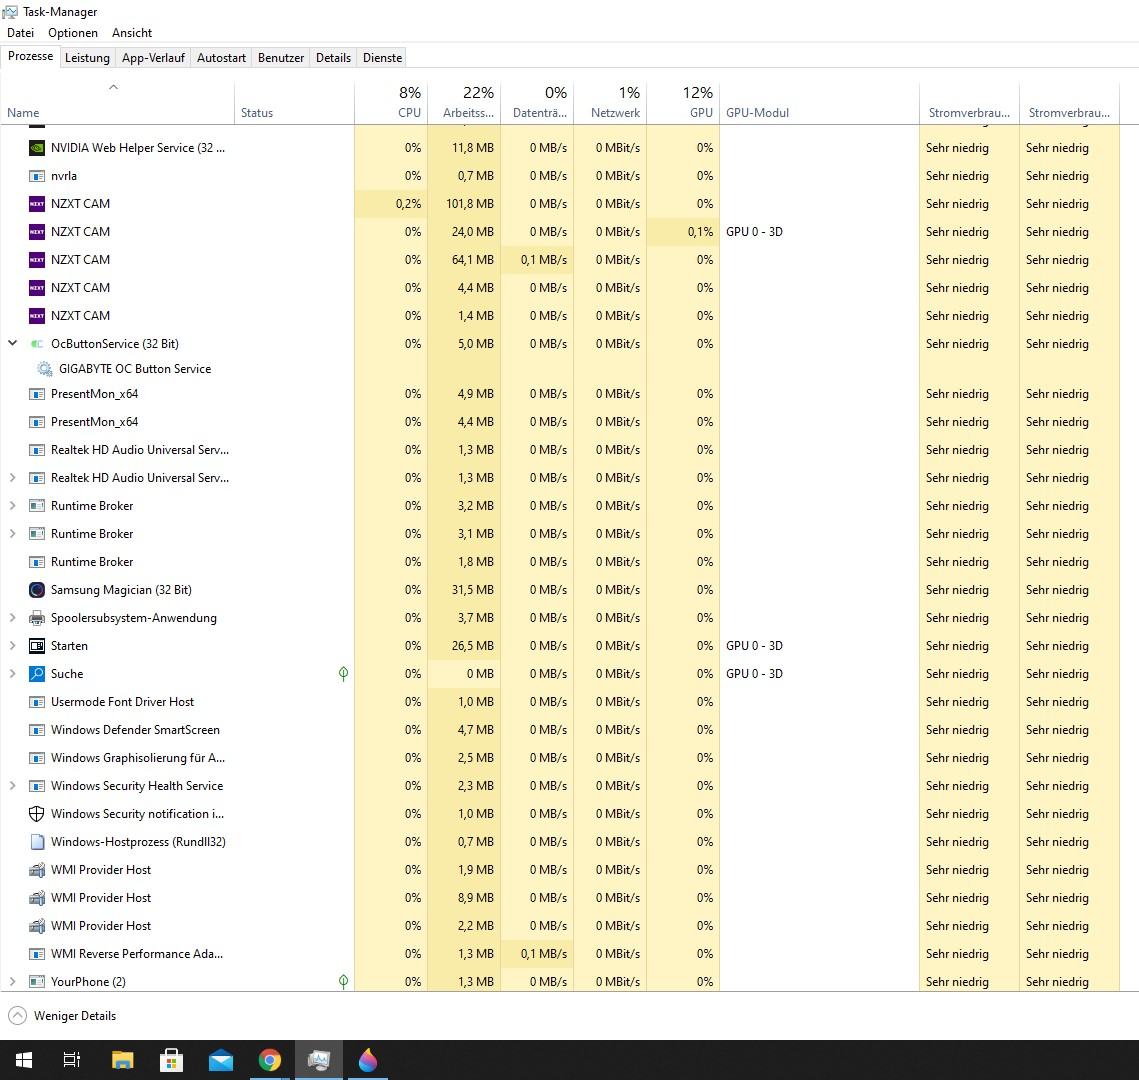The height and width of the screenshot is (1080, 1139).
Task: Open Microsoft Store from the taskbar
Action: [171, 1060]
